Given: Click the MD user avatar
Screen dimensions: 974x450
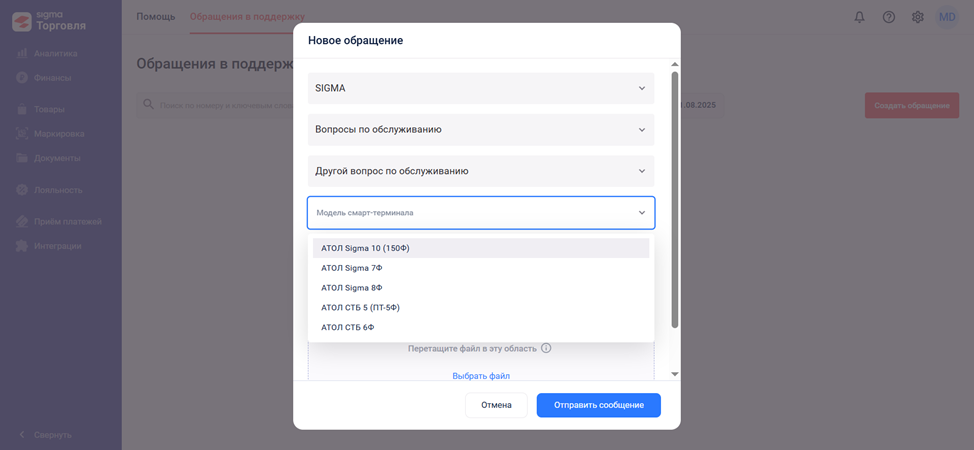Looking at the screenshot, I should pyautogui.click(x=946, y=17).
